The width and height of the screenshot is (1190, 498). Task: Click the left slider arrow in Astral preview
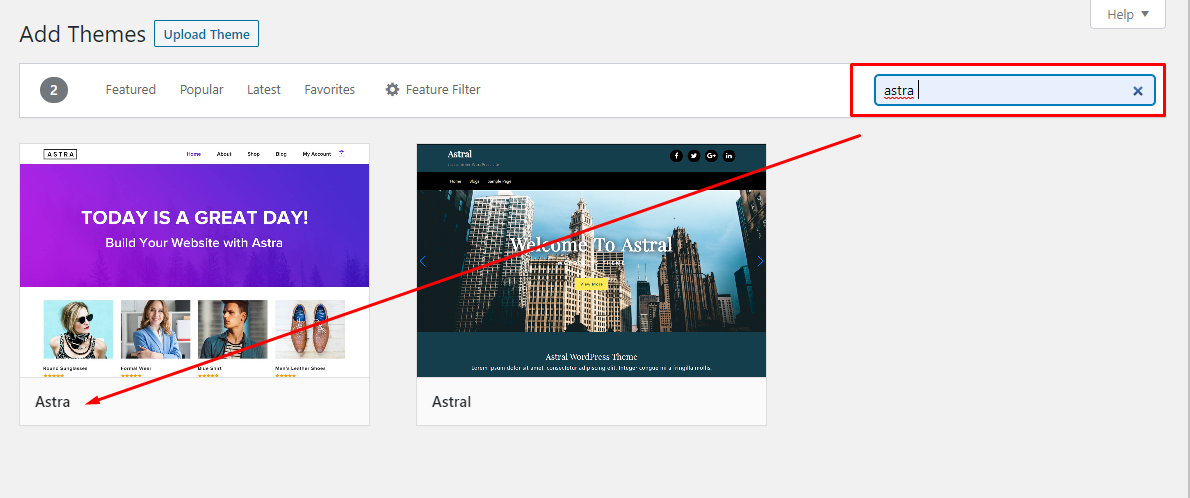click(423, 261)
